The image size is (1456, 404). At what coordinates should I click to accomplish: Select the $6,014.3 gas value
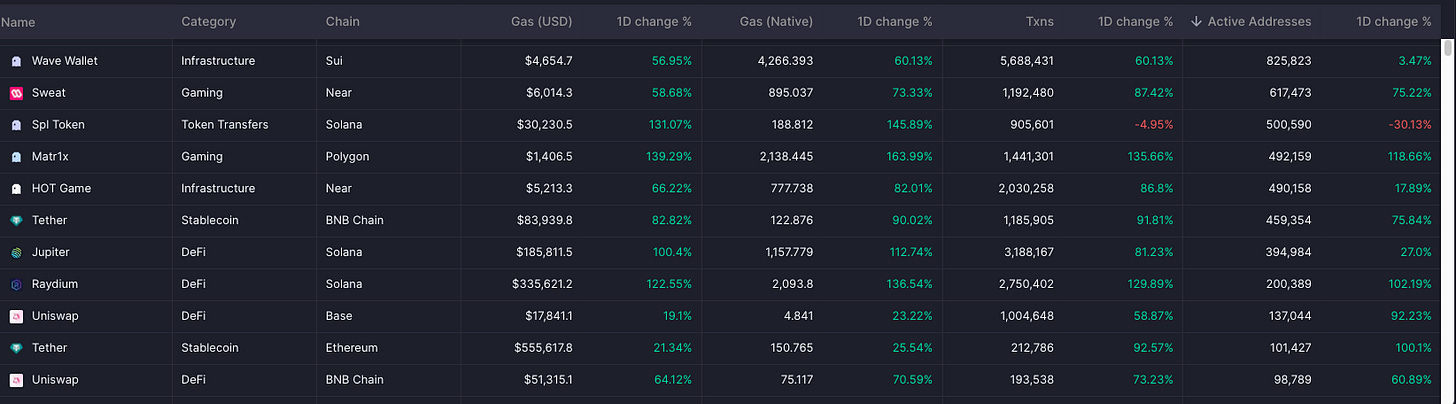click(x=549, y=93)
